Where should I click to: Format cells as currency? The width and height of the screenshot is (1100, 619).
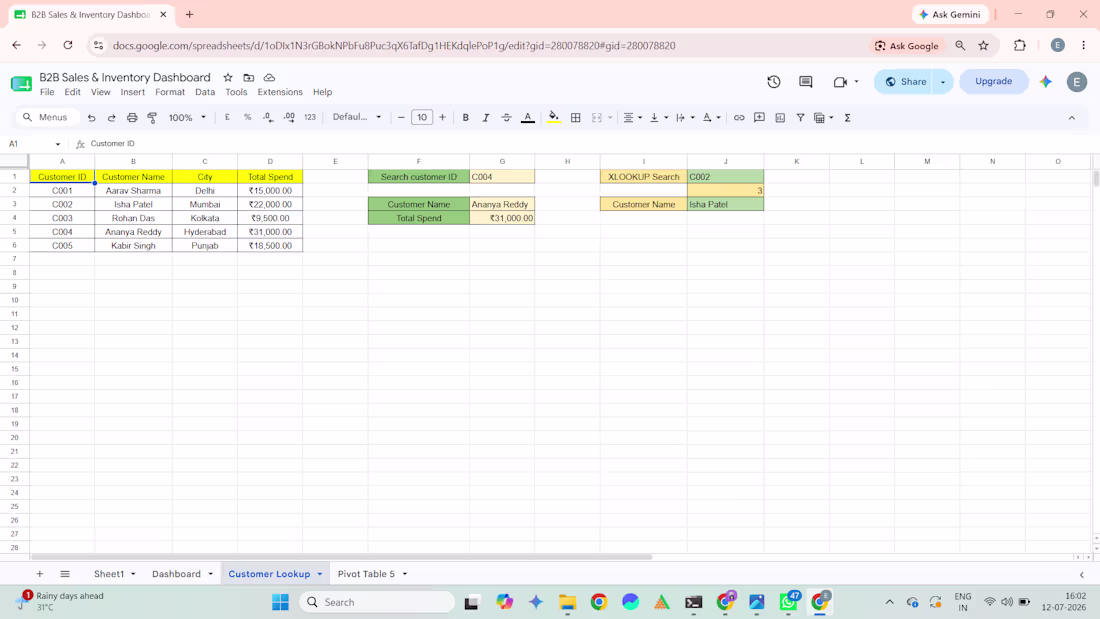(227, 118)
